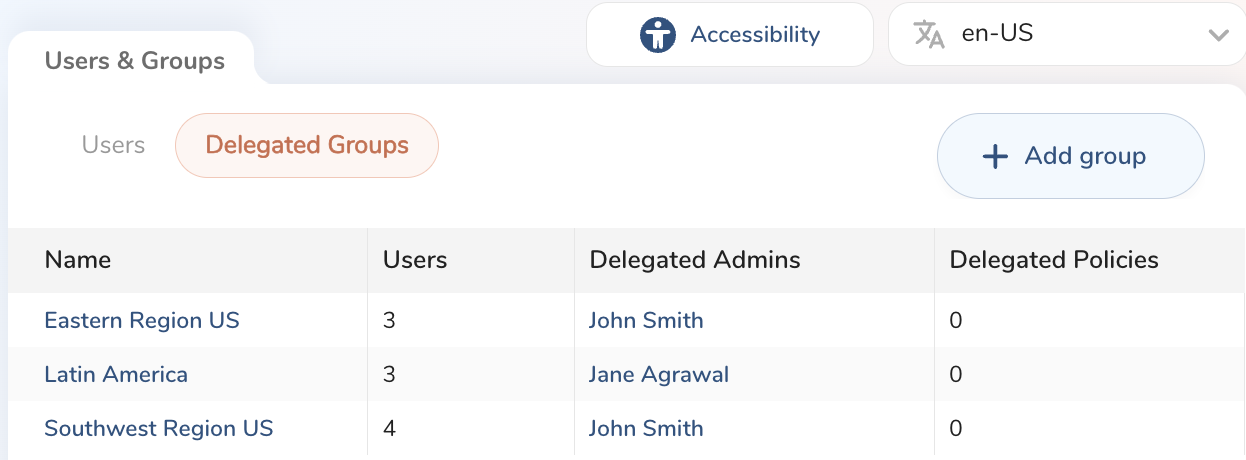
Task: Click the Delegated Admins column header
Action: pyautogui.click(x=695, y=260)
